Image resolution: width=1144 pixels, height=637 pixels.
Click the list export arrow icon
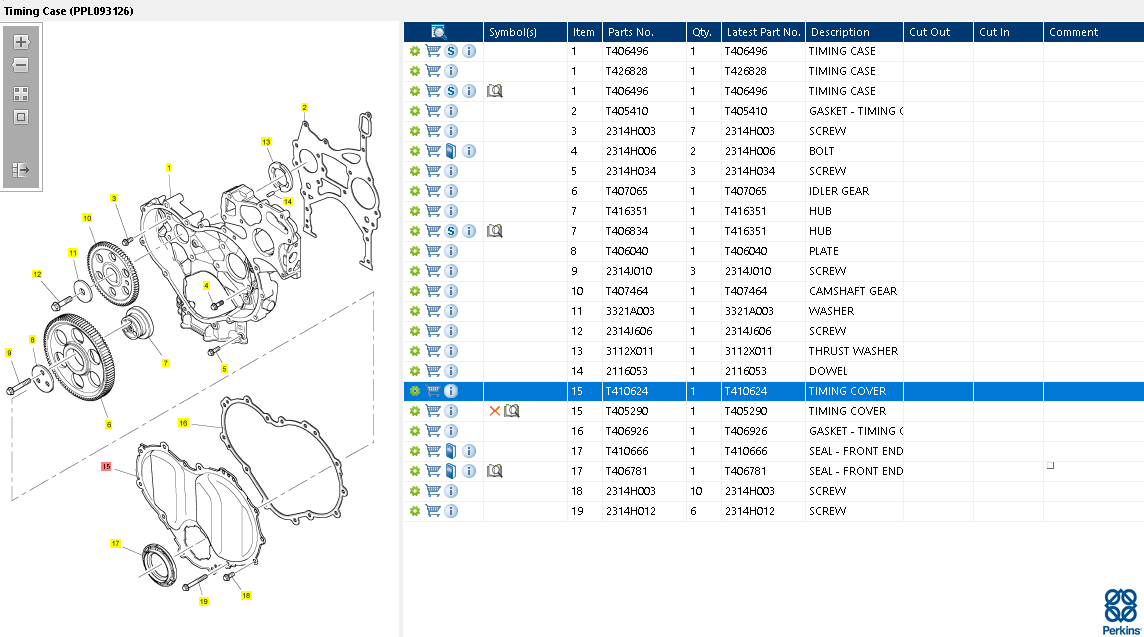pos(21,170)
